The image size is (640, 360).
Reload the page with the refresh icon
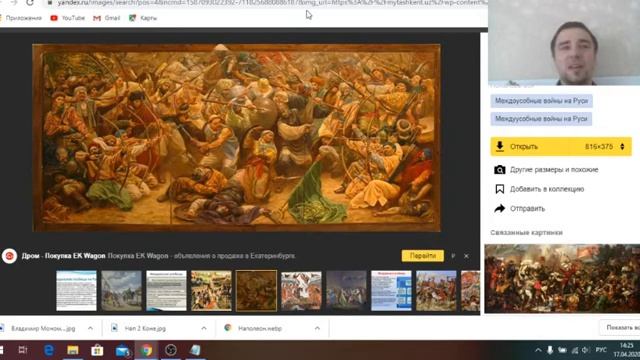click(29, 2)
